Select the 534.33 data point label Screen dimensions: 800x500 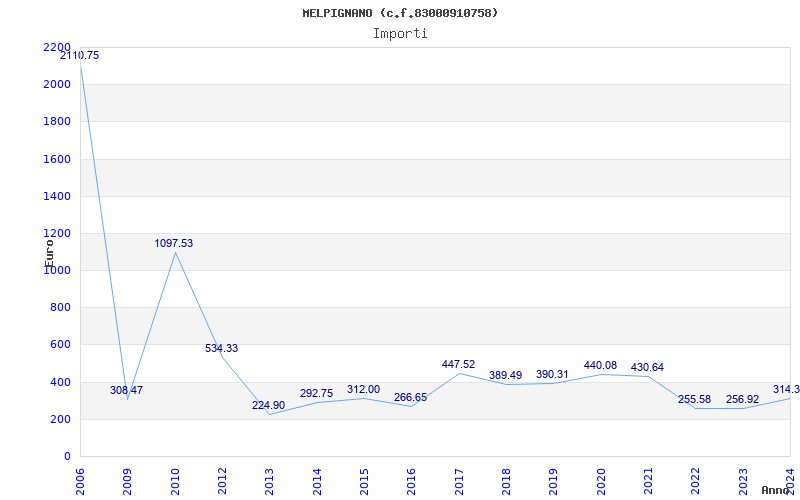tap(221, 349)
